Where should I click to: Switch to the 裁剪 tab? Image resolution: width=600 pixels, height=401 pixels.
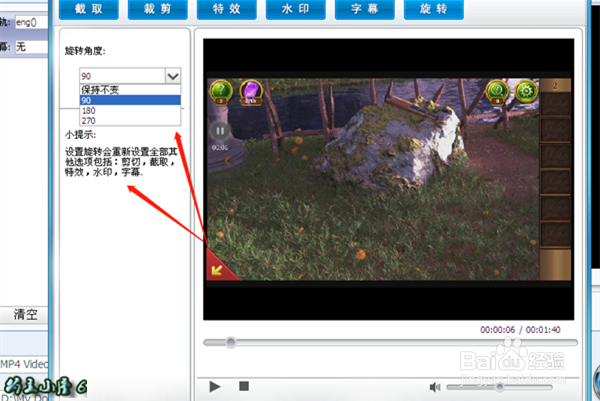(158, 9)
